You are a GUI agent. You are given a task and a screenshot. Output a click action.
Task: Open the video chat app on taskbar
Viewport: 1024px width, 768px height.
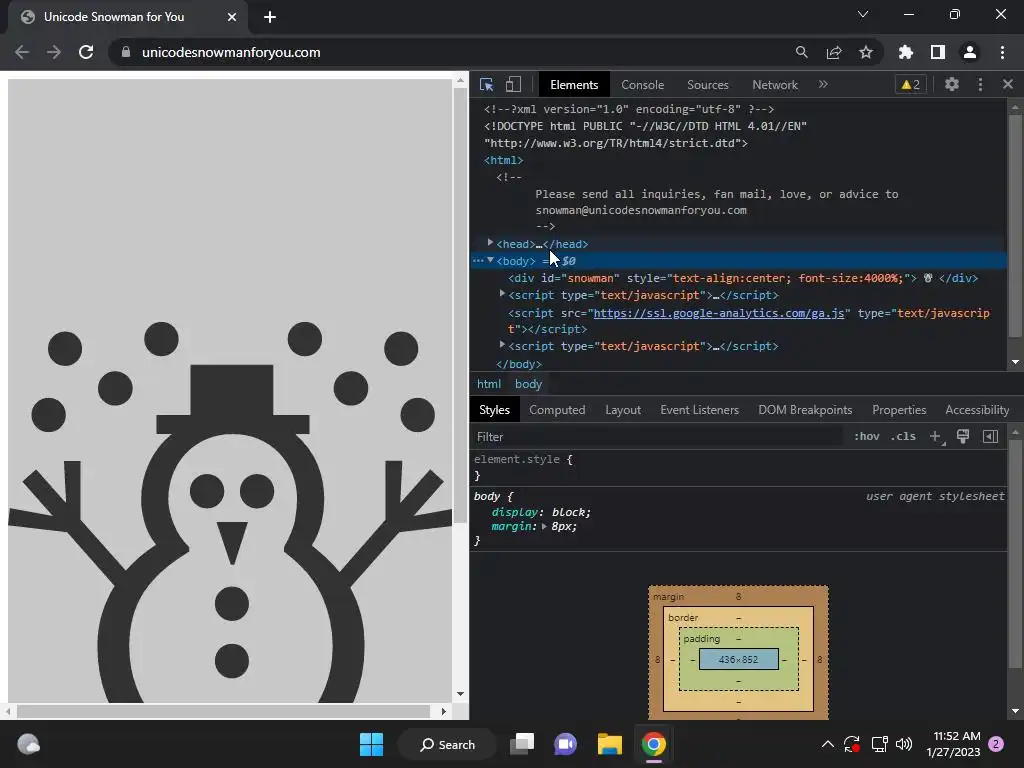[x=566, y=744]
